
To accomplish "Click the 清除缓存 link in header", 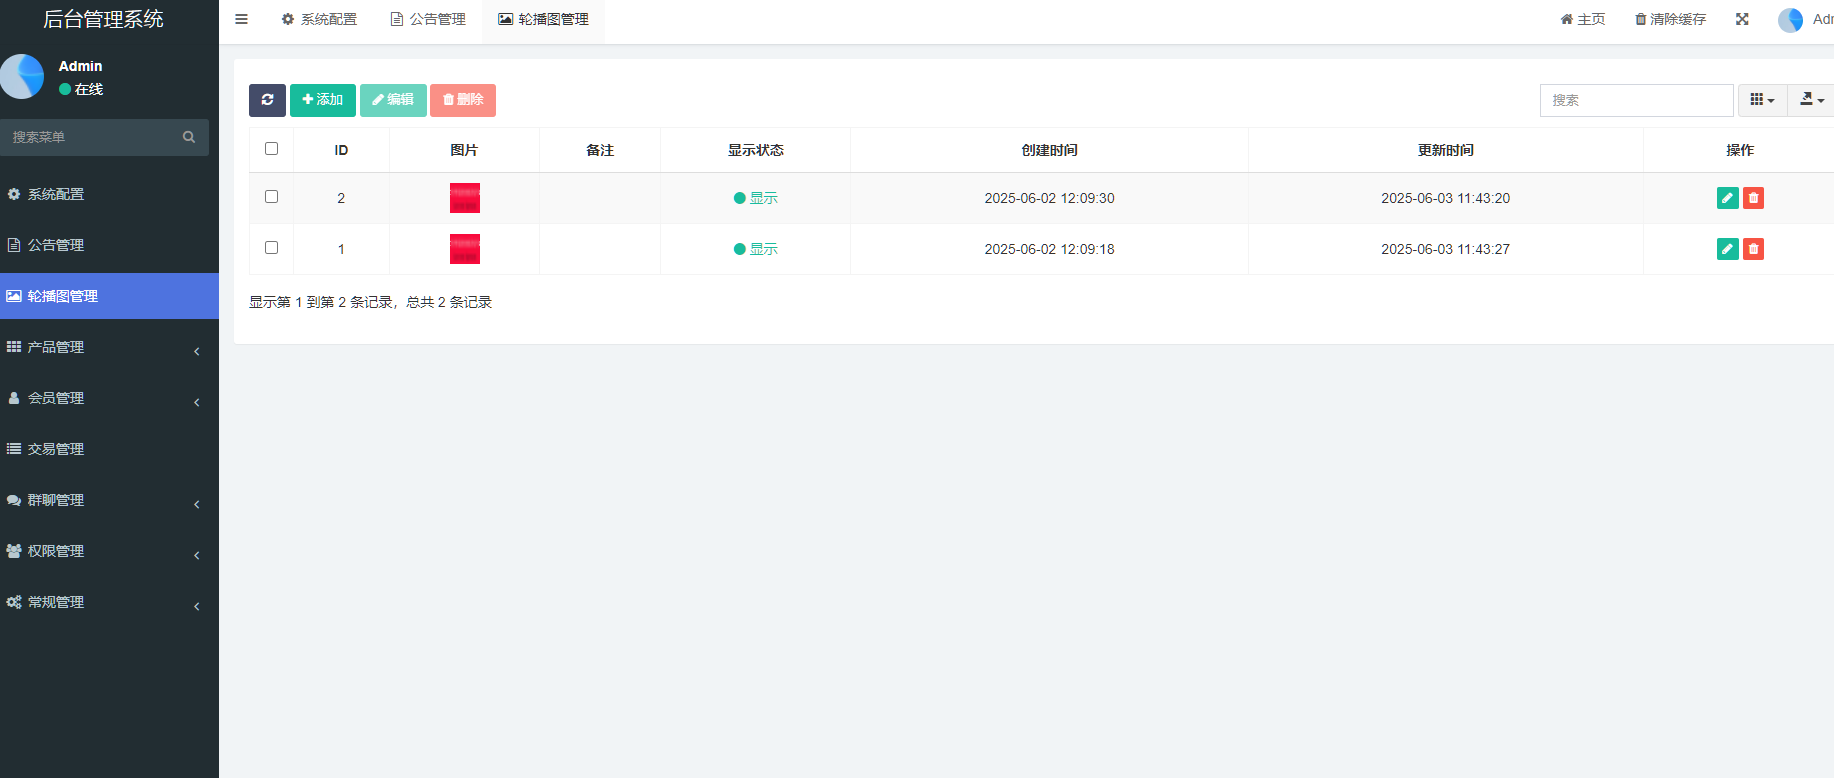I will click(1670, 19).
